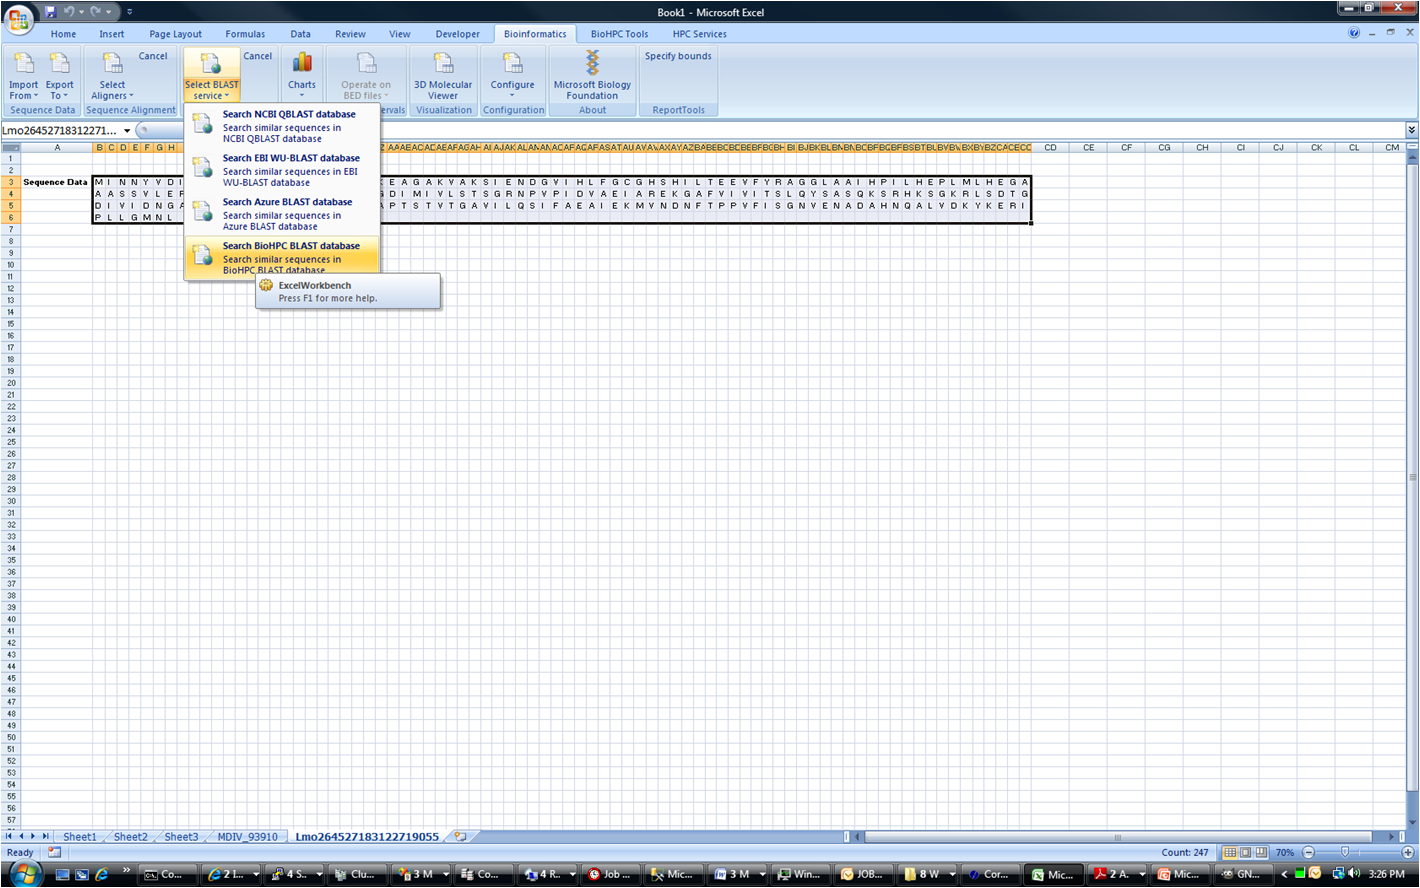This screenshot has width=1420, height=888.
Task: Open the Formulas ribbon tab
Action: pyautogui.click(x=245, y=34)
